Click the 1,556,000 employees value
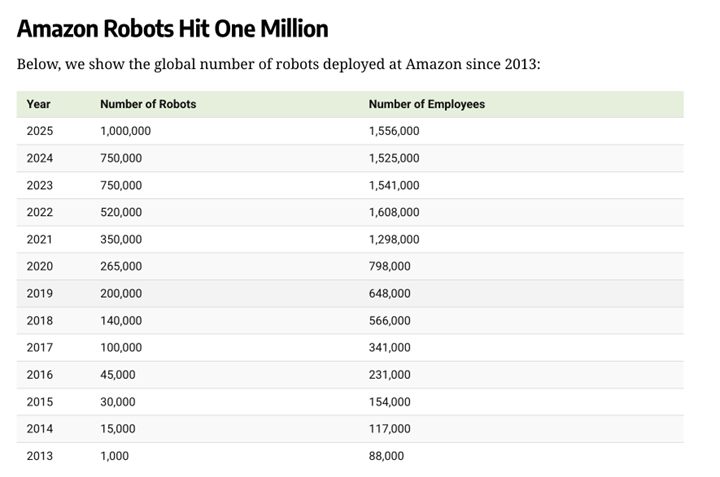 point(394,131)
